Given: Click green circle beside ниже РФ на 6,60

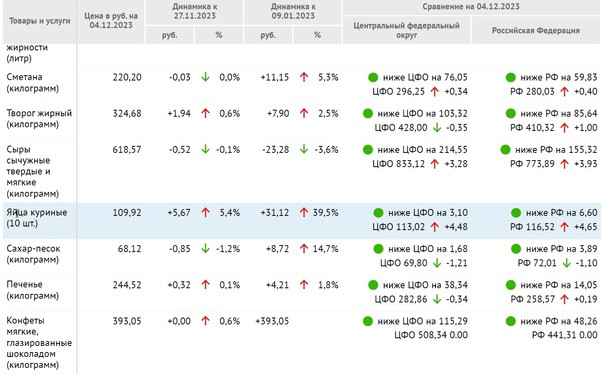Looking at the screenshot, I should pos(516,213).
